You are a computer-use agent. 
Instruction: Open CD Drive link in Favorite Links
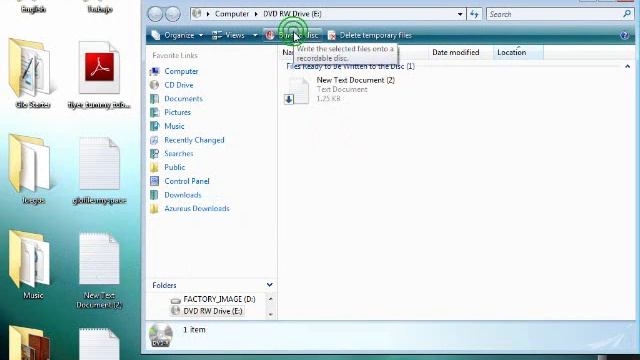click(179, 85)
